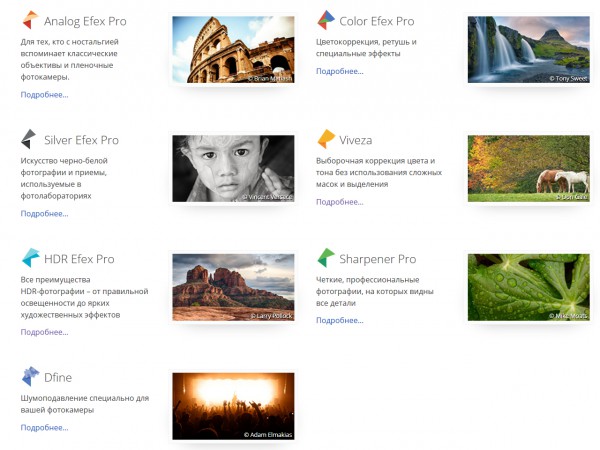Screen dimensions: 600x450
Task: Select the black-and-white child portrait thumbnail
Action: click(x=233, y=168)
